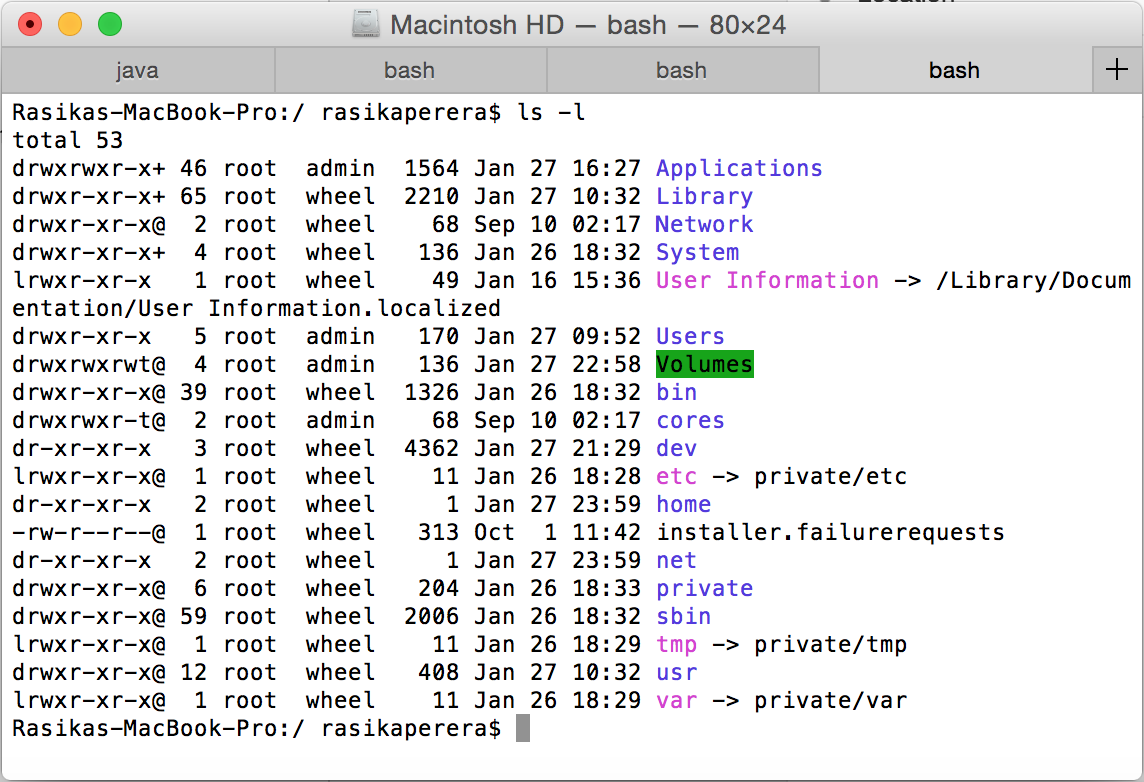Select the active rightmost bash tab
The width and height of the screenshot is (1144, 782).
tap(954, 70)
